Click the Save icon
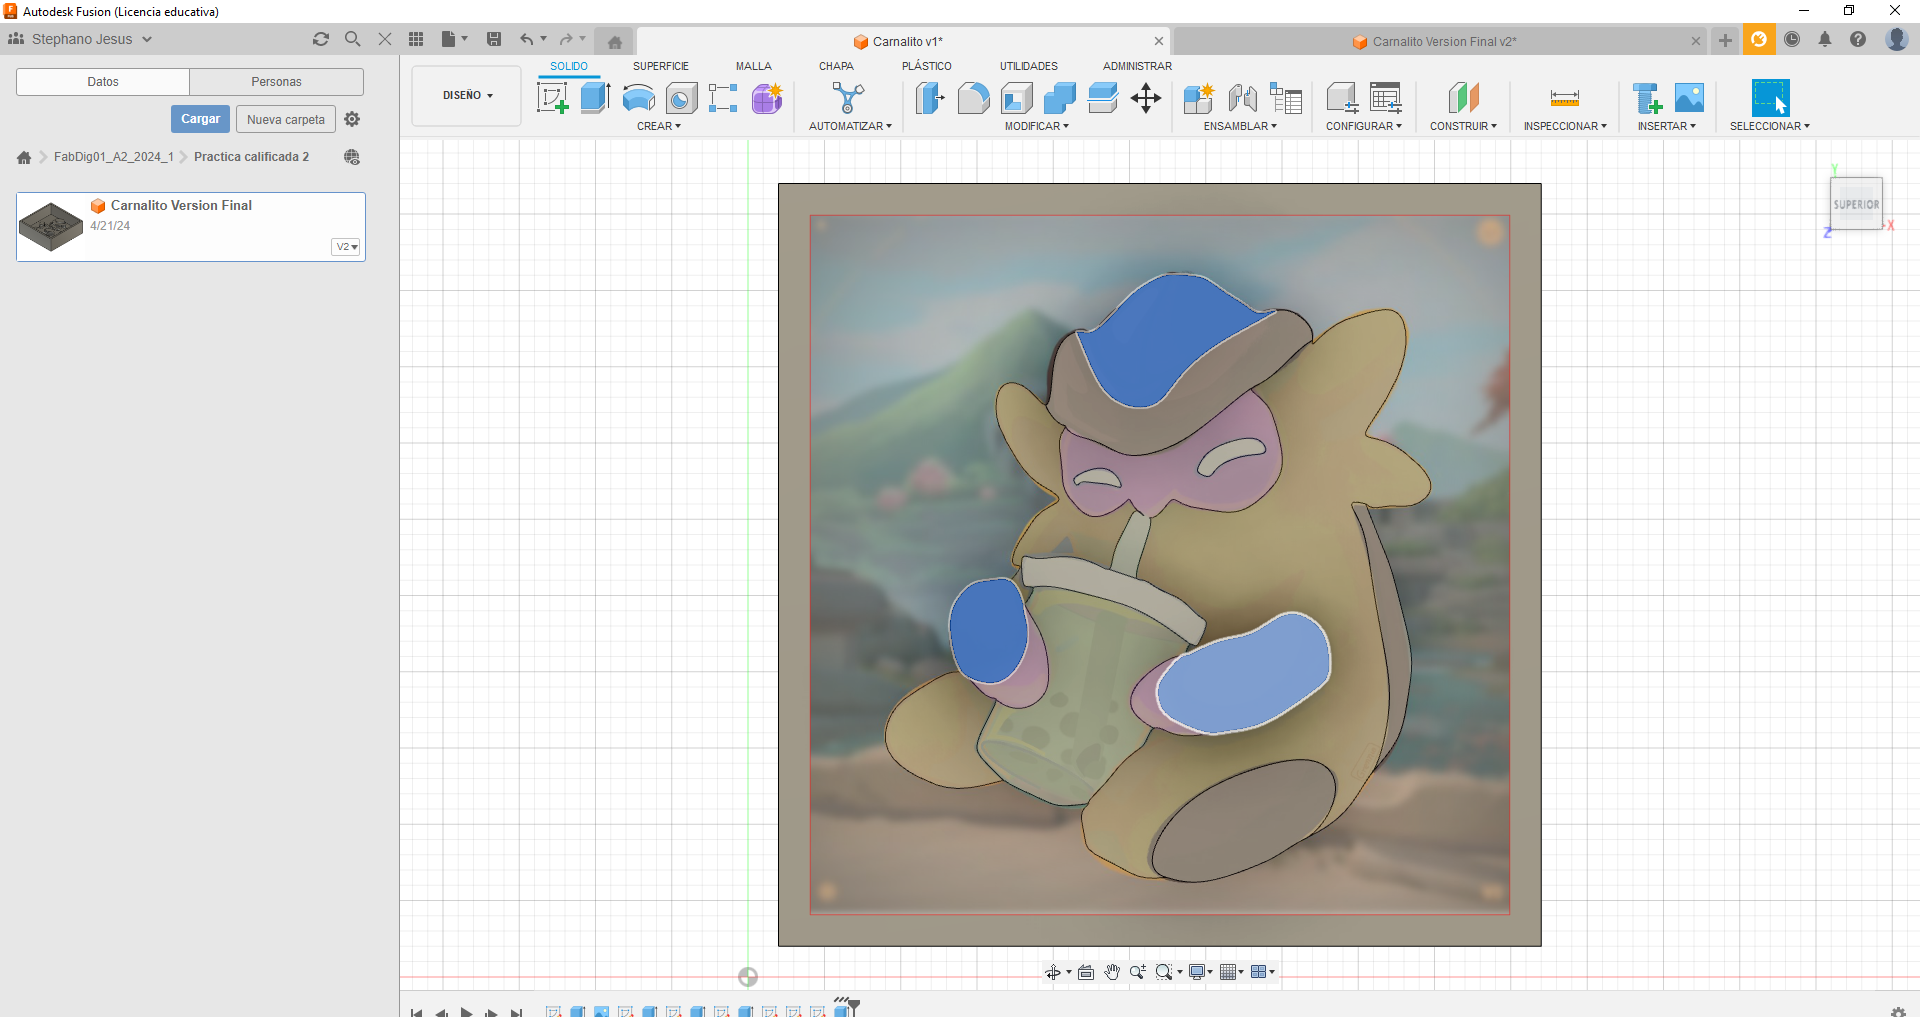 point(494,39)
